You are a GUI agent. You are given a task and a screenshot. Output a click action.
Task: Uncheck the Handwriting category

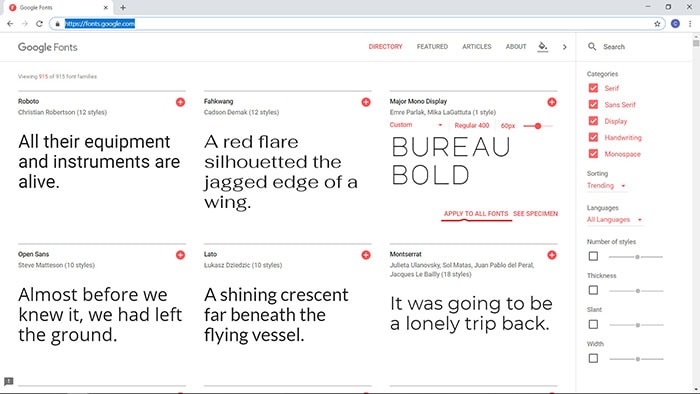pyautogui.click(x=593, y=137)
